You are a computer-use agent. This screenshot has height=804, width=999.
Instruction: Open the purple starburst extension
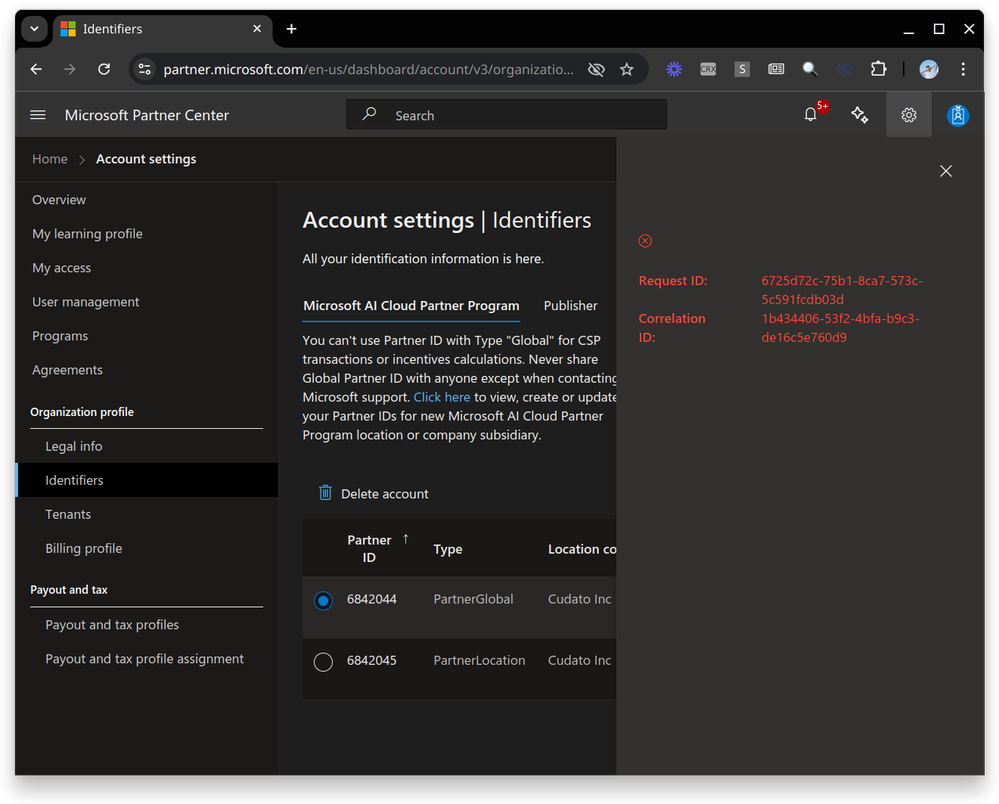[x=674, y=69]
